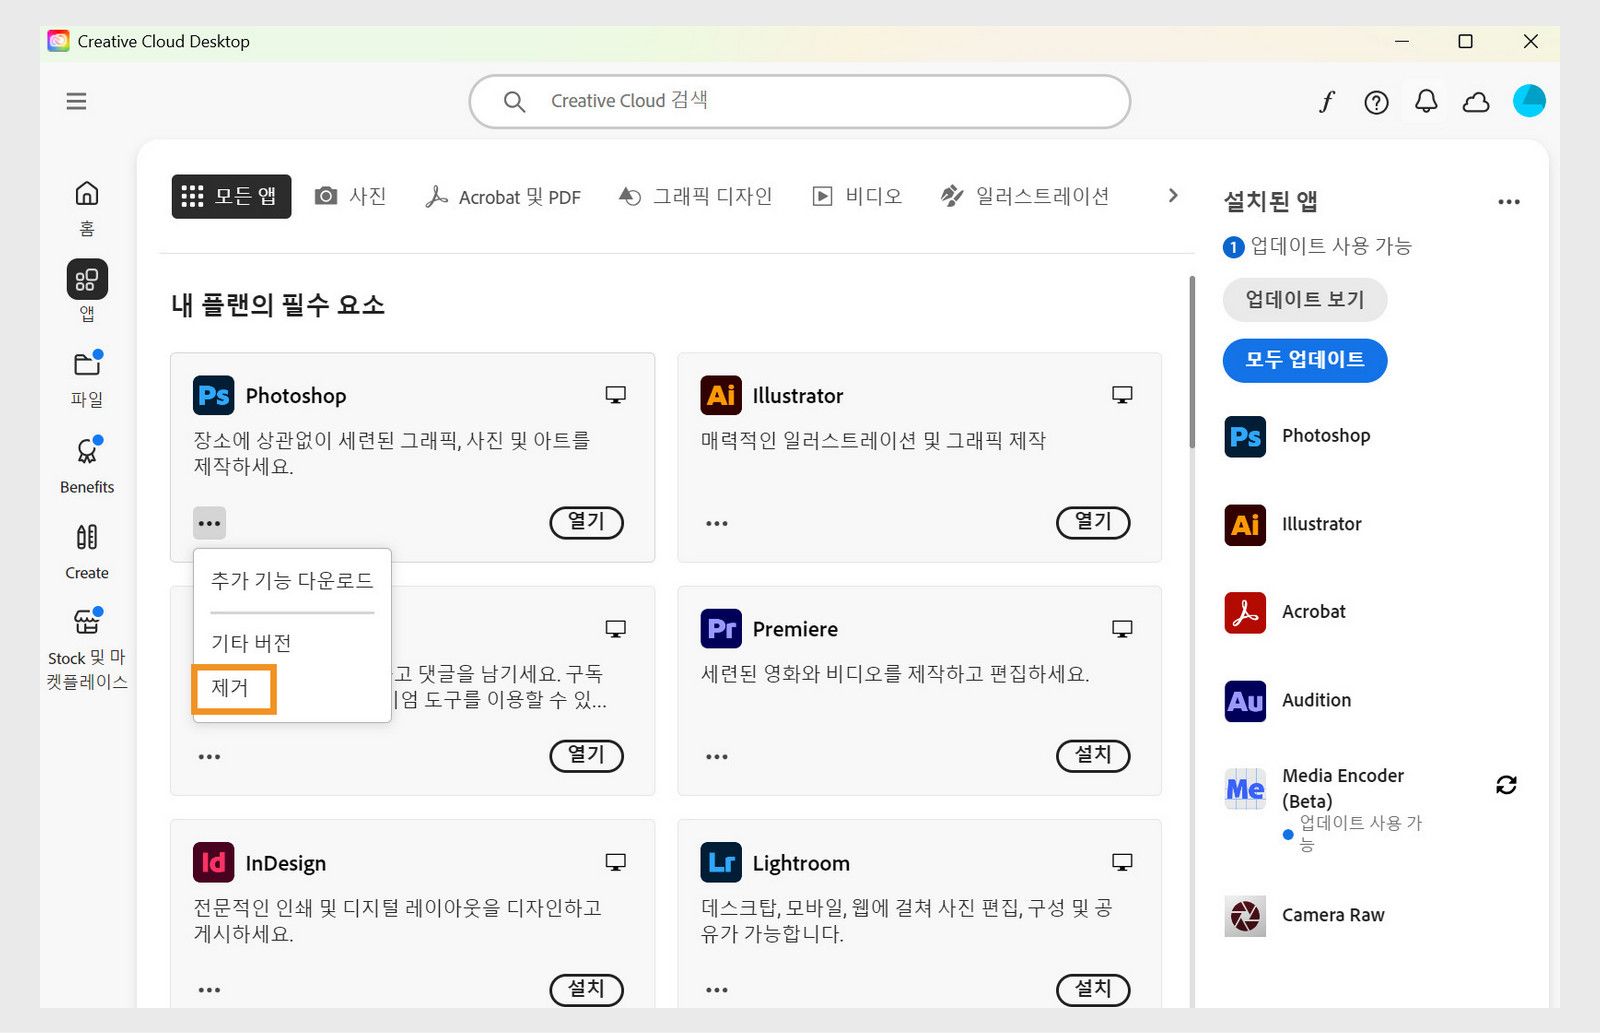Select Audition from installed apps

coord(1316,700)
